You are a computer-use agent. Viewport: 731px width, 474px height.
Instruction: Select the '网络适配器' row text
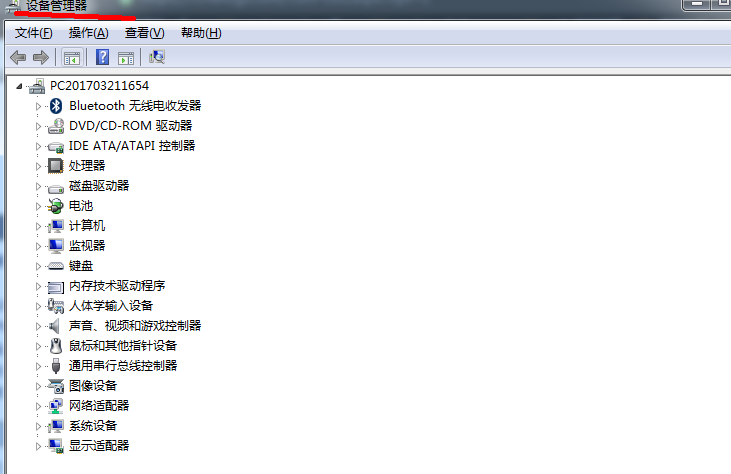point(99,406)
